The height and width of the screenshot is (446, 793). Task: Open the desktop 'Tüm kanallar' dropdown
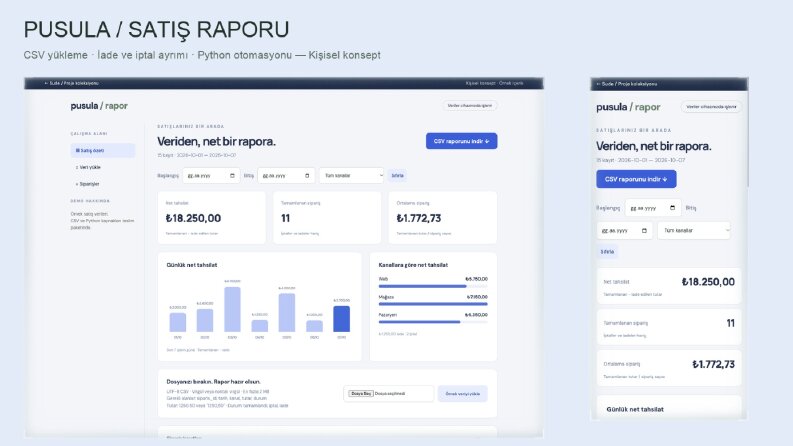(351, 175)
